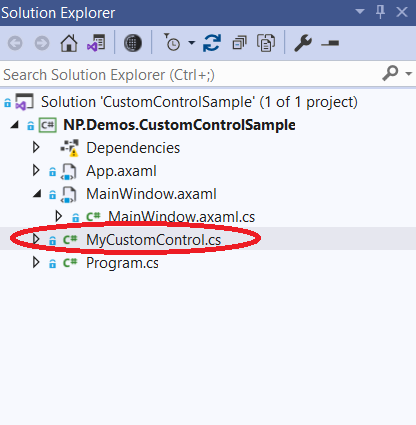Expand the Dependencies node
The width and height of the screenshot is (416, 425).
[x=36, y=147]
